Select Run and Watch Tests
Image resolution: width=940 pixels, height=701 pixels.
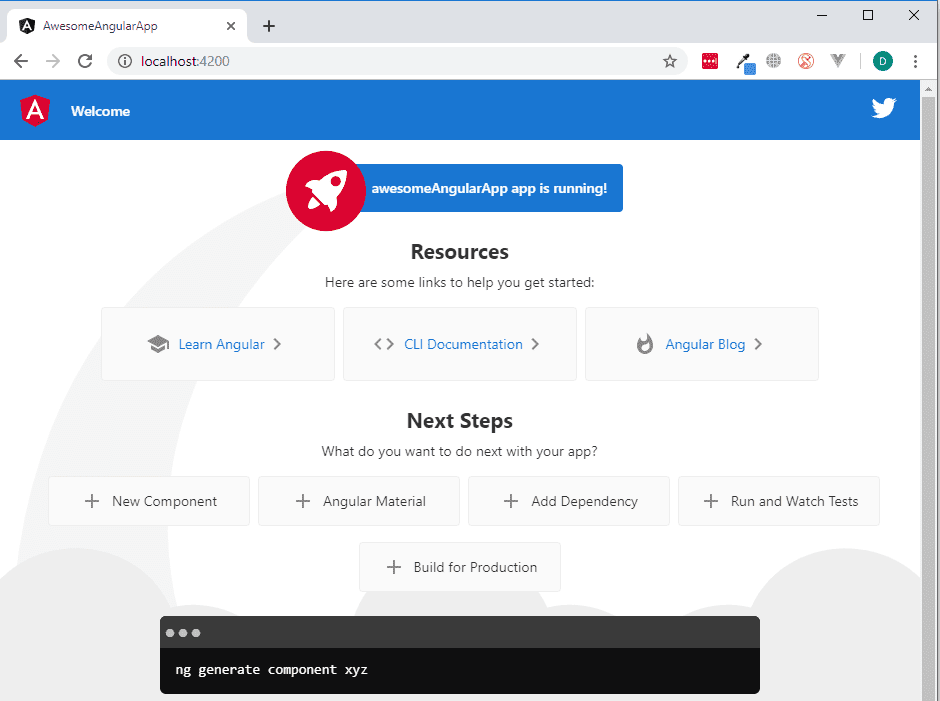pyautogui.click(x=778, y=501)
